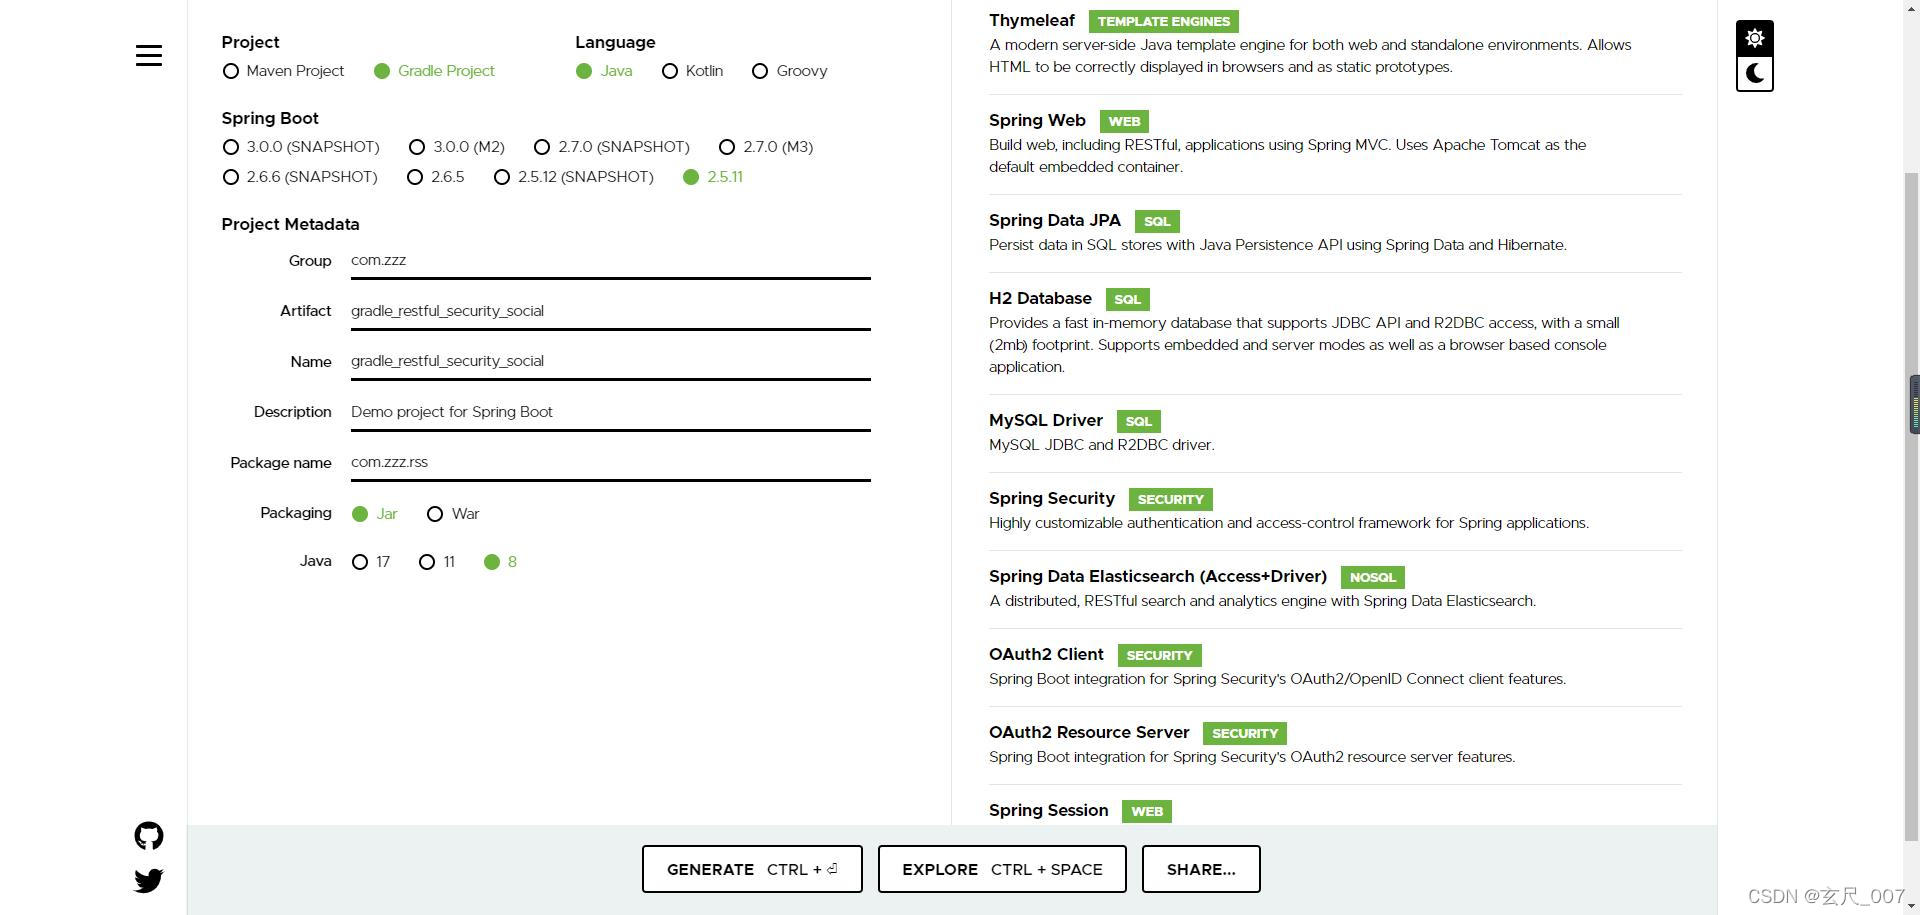Viewport: 1920px width, 915px height.
Task: Select the Spring Data JPA dependency
Action: [x=1335, y=232]
